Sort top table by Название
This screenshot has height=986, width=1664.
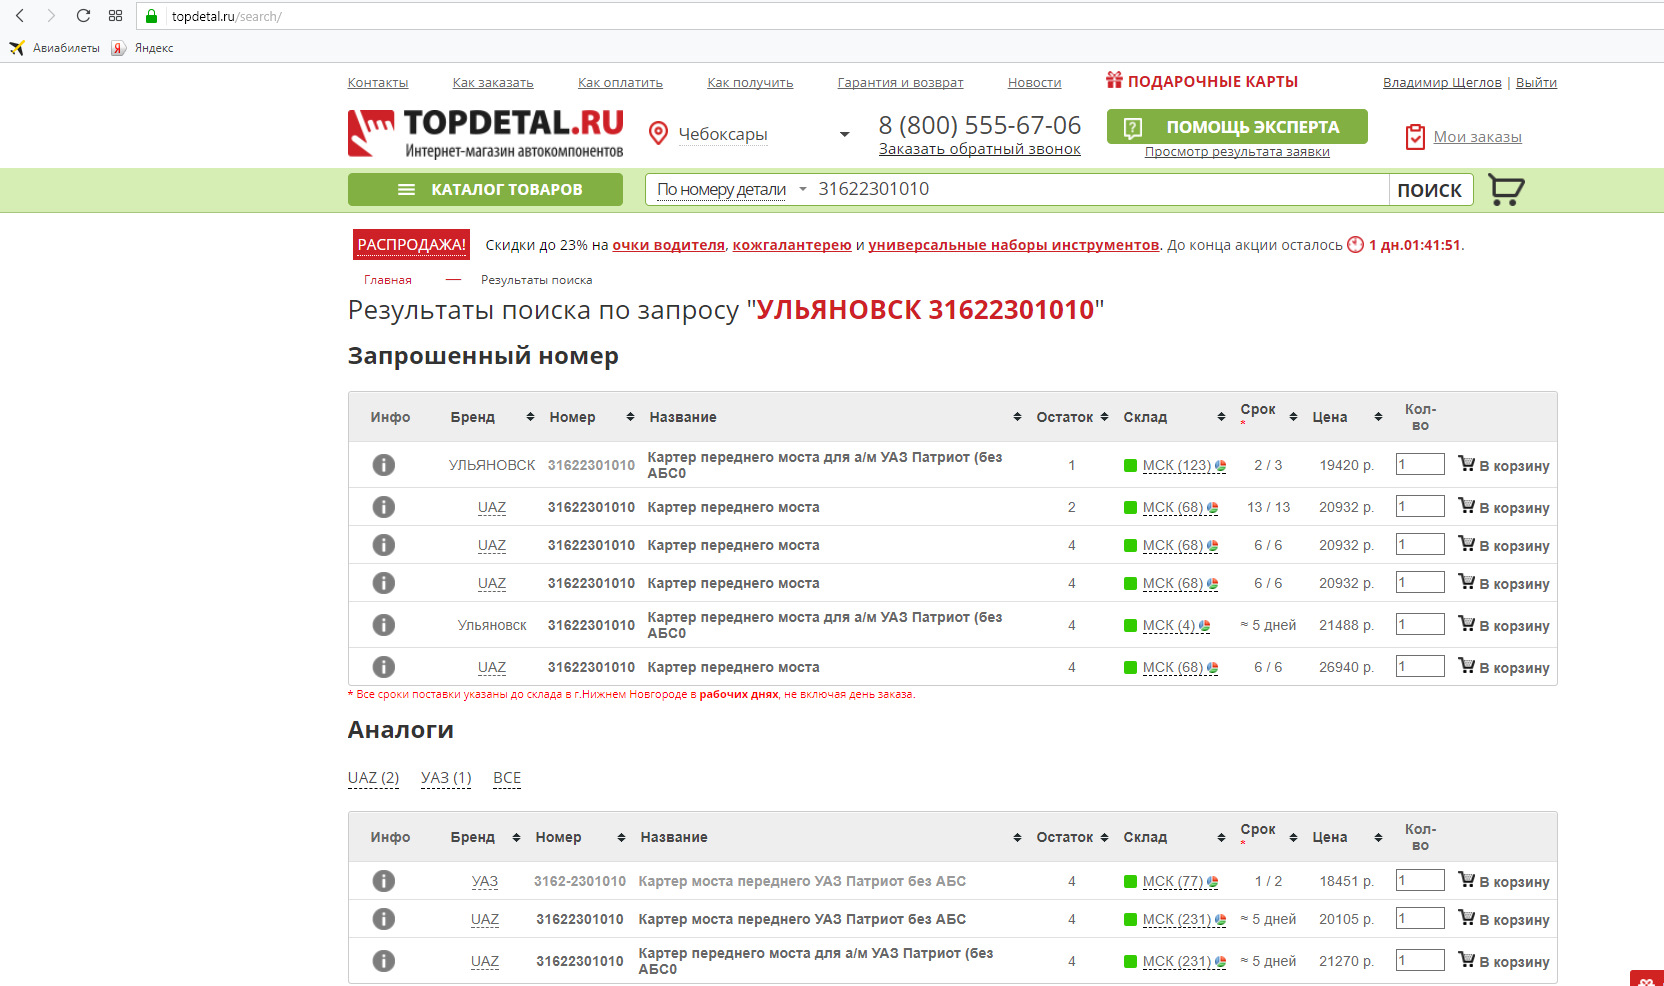(1017, 417)
